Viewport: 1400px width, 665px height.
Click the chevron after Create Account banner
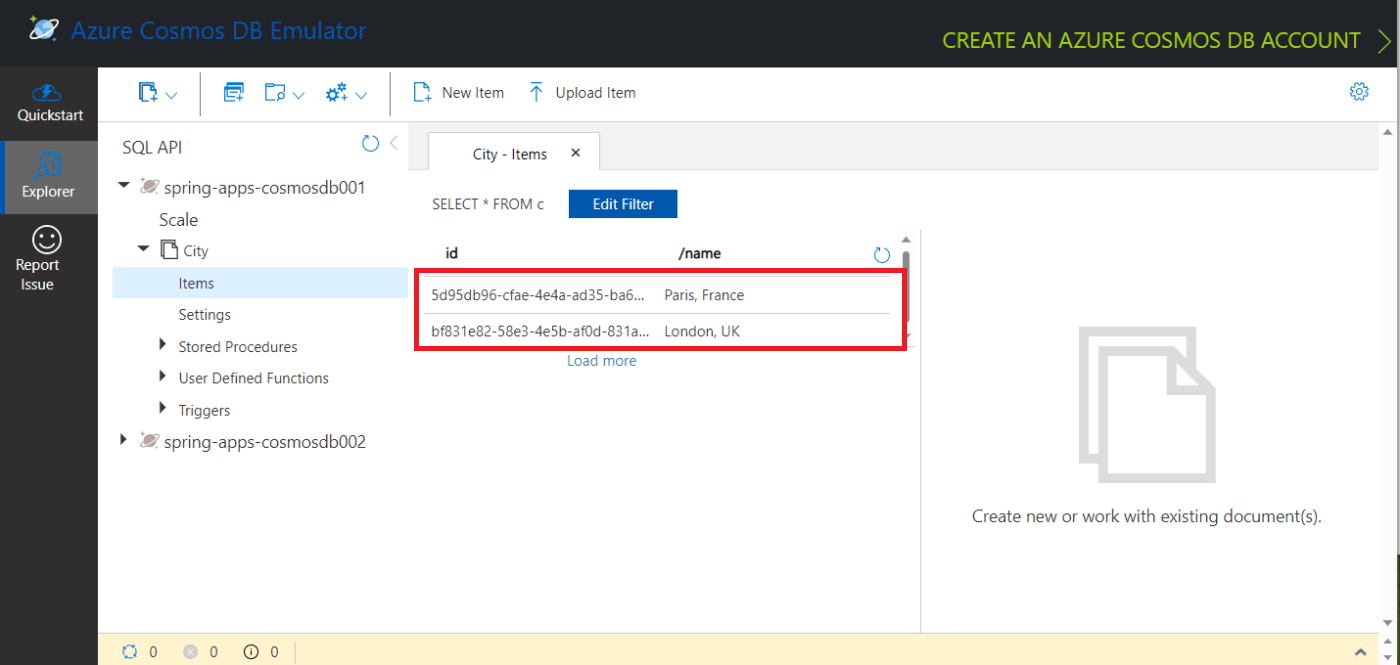click(1385, 41)
